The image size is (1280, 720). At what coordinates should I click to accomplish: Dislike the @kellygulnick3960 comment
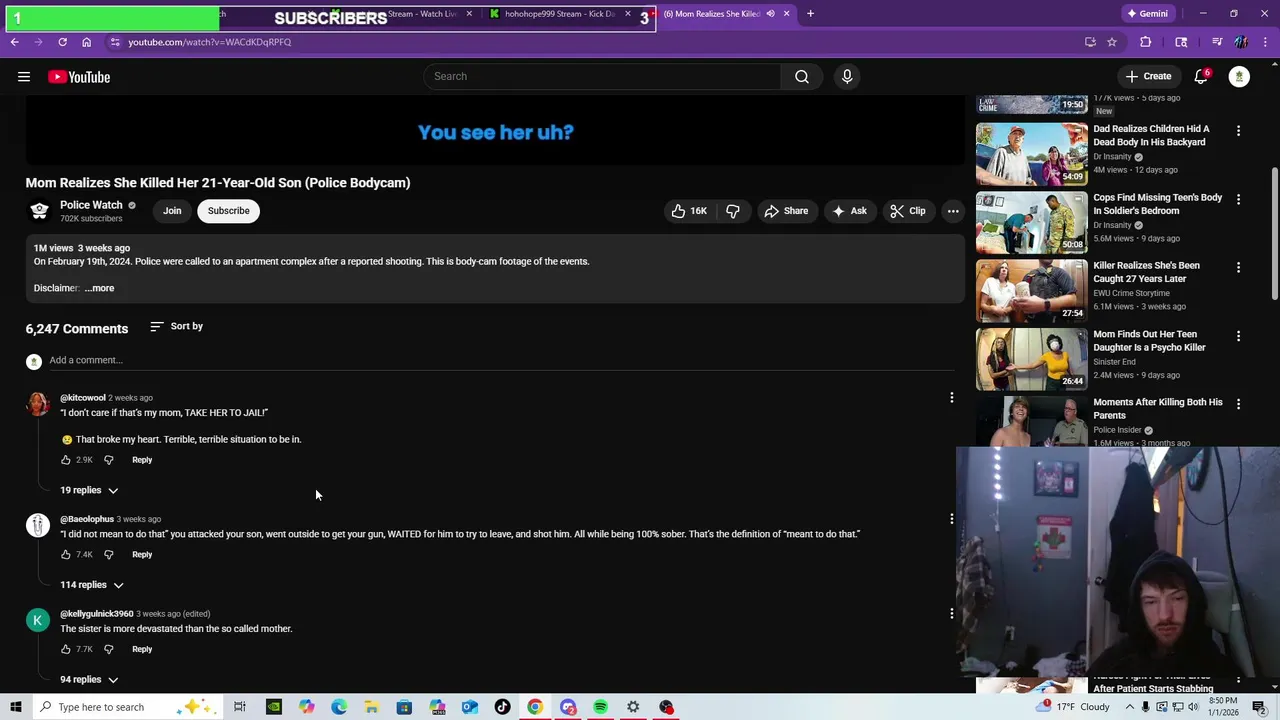109,650
